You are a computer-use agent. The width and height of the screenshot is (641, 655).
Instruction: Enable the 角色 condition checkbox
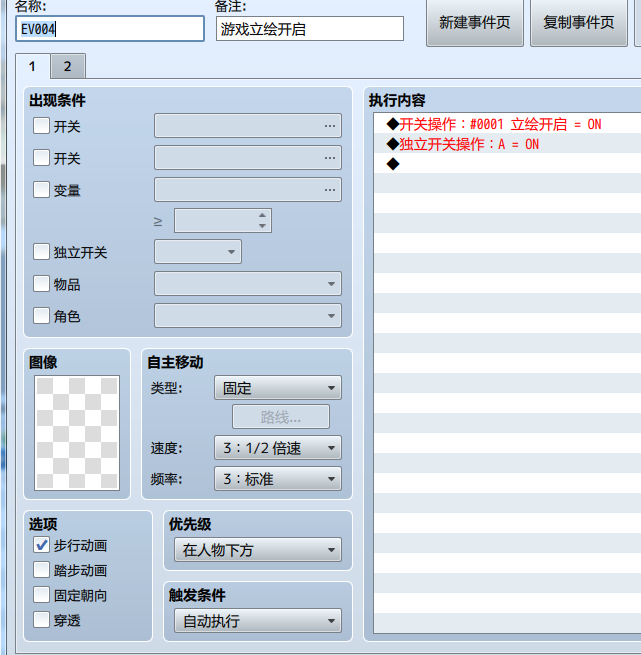[41, 316]
